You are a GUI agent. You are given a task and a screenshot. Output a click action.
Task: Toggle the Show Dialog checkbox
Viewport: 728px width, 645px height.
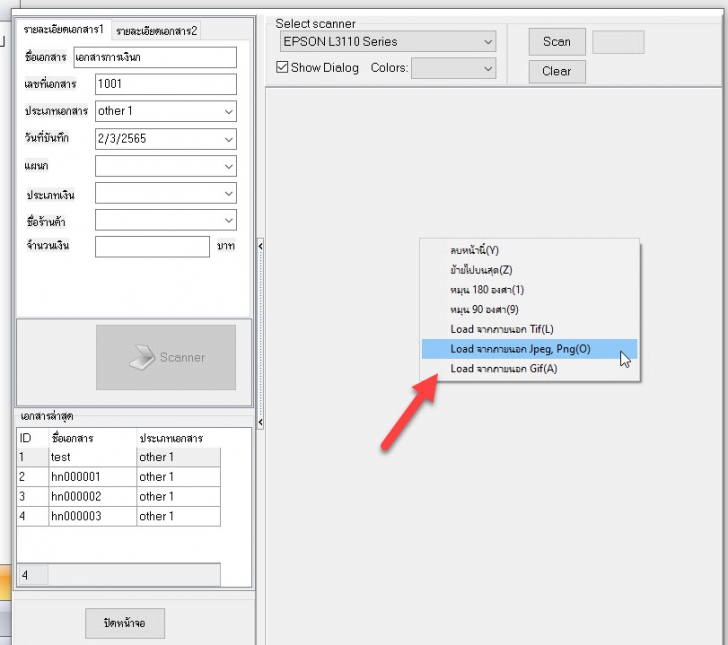click(x=282, y=67)
